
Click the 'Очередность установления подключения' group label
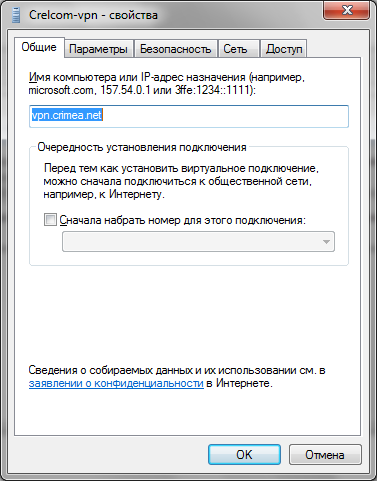point(142,147)
